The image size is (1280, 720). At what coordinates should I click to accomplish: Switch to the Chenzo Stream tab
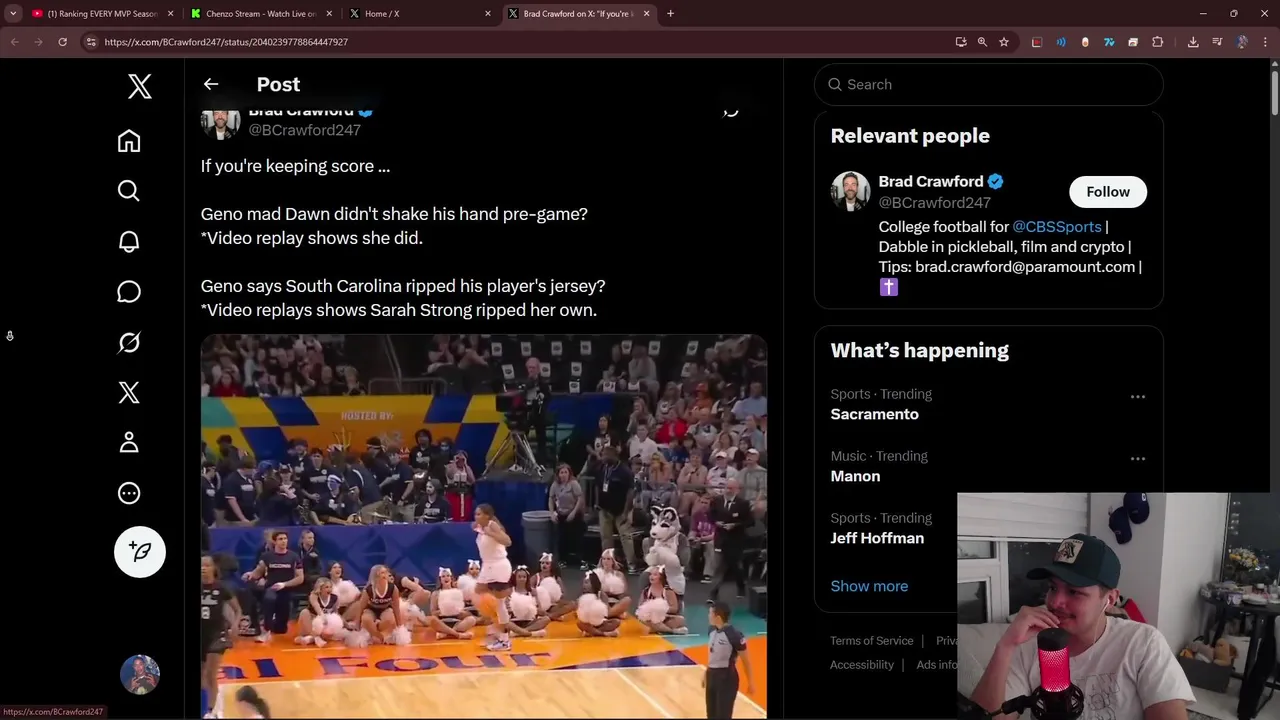click(x=262, y=14)
